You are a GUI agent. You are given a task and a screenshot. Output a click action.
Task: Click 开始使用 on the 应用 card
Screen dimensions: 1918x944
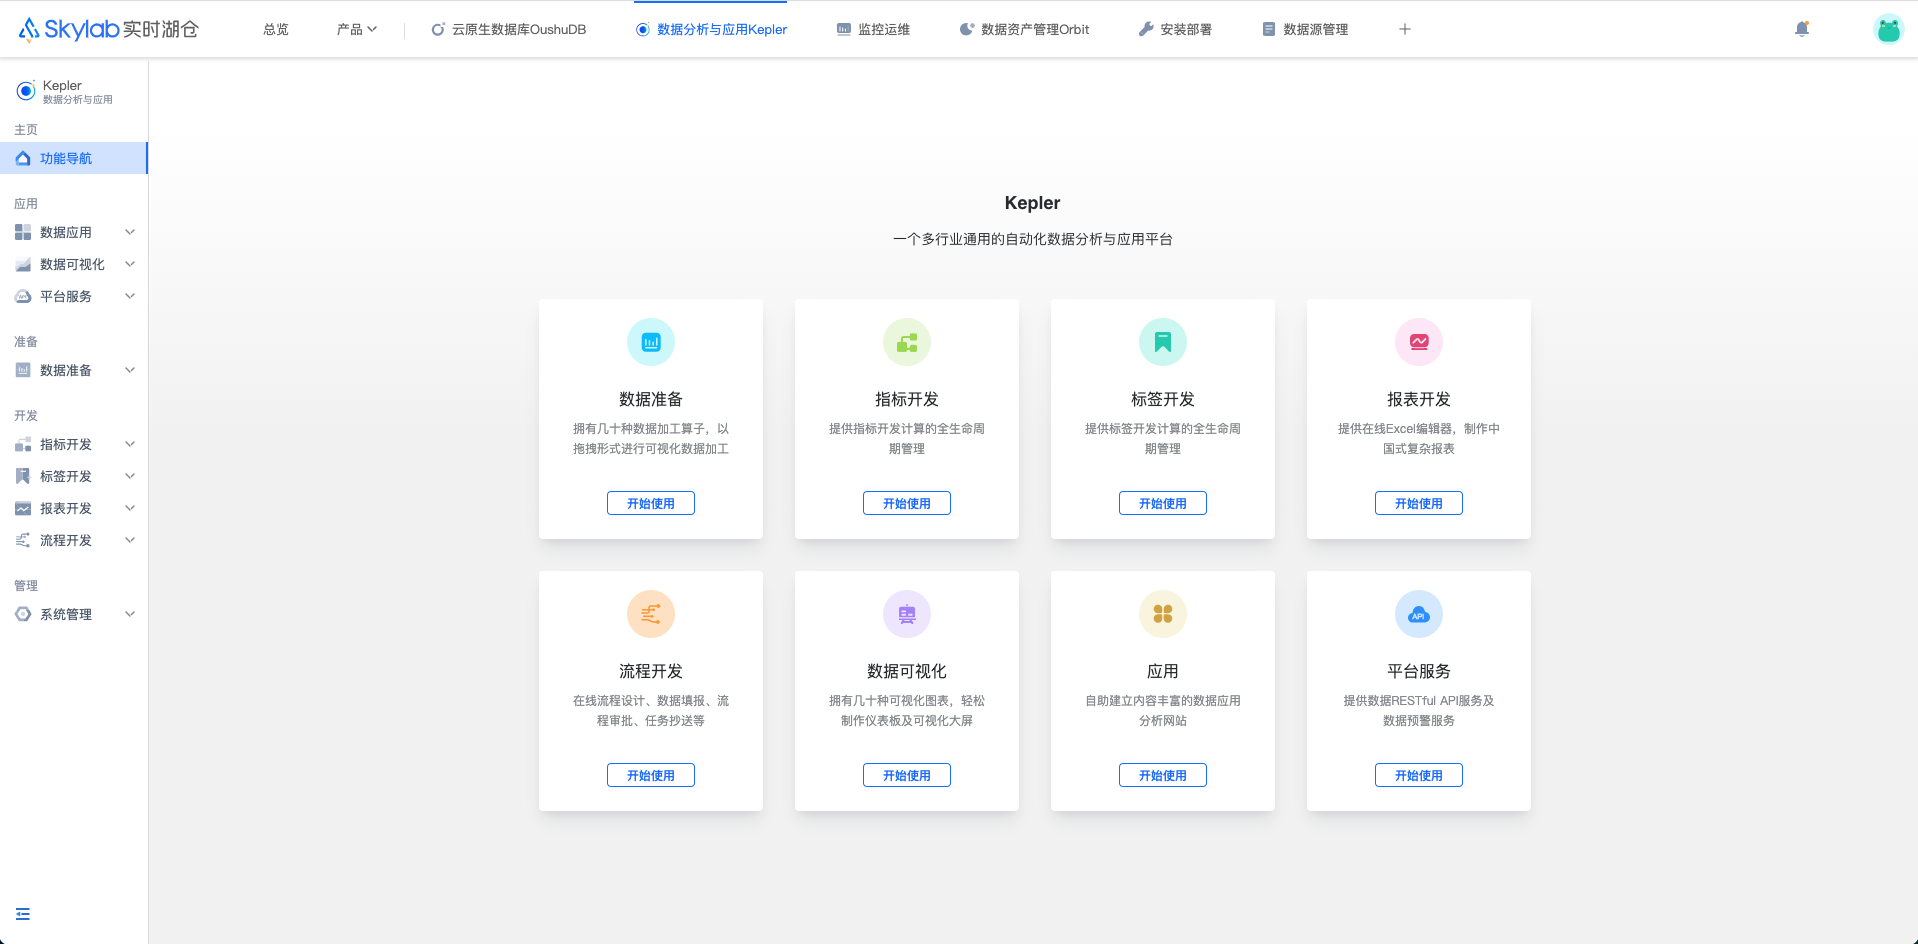click(x=1163, y=775)
